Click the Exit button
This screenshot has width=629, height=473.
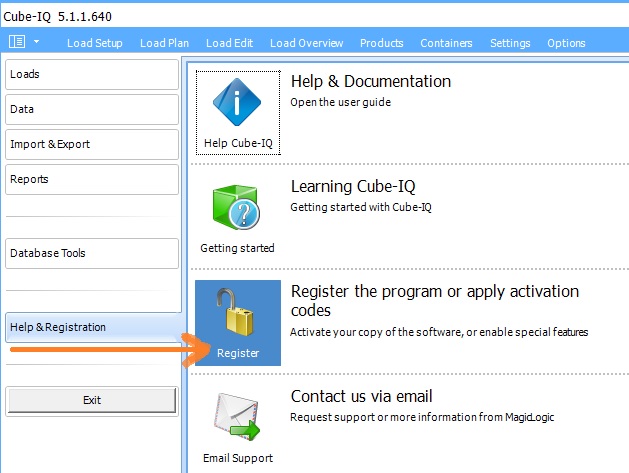[92, 400]
